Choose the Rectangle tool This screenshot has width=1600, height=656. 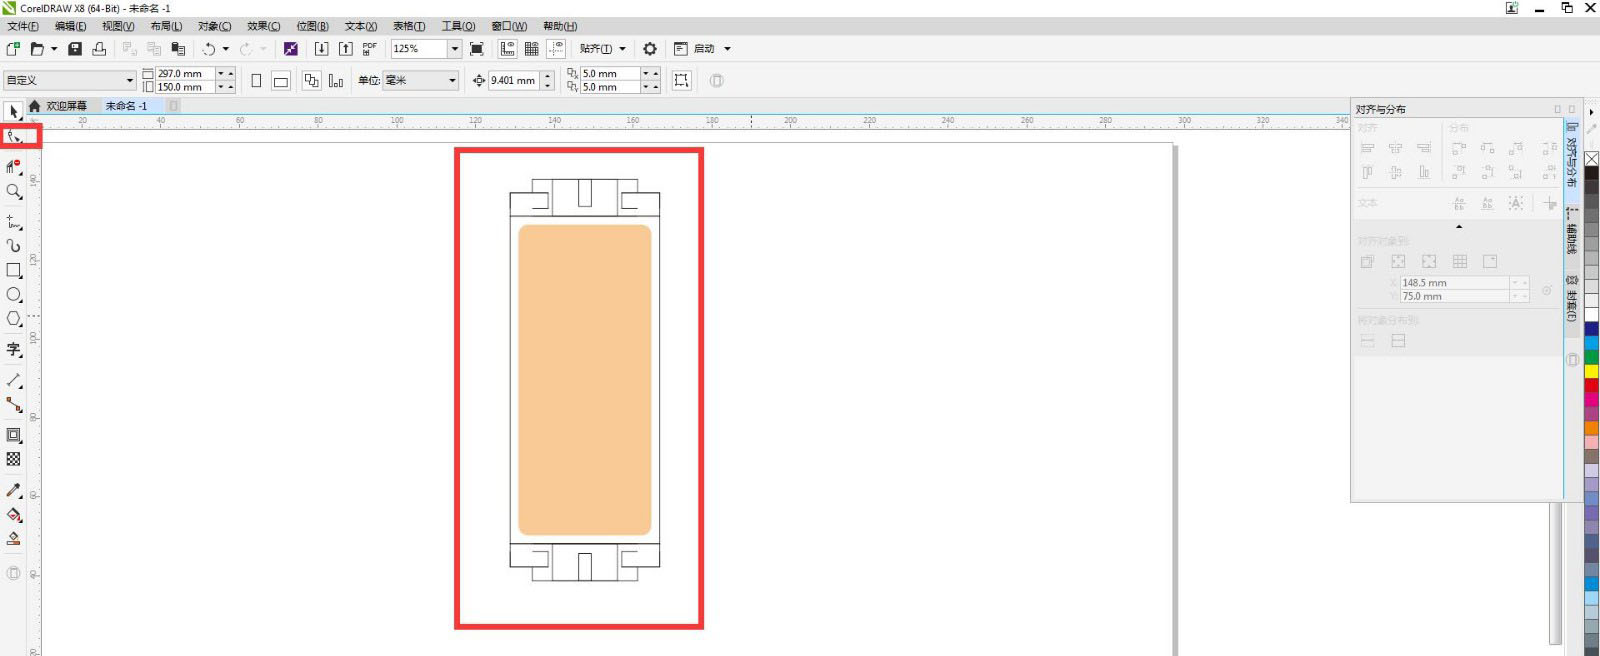click(x=14, y=271)
